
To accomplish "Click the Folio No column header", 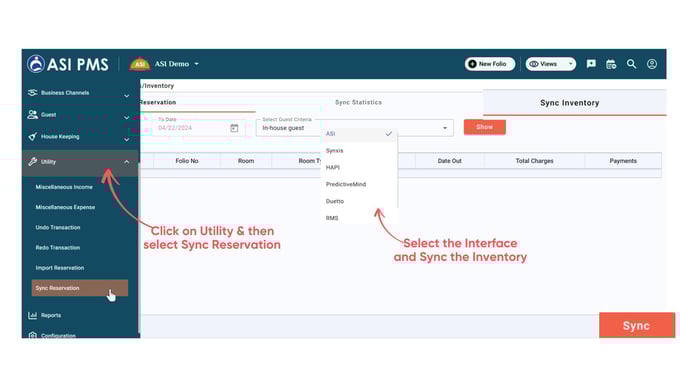I will click(x=187, y=161).
